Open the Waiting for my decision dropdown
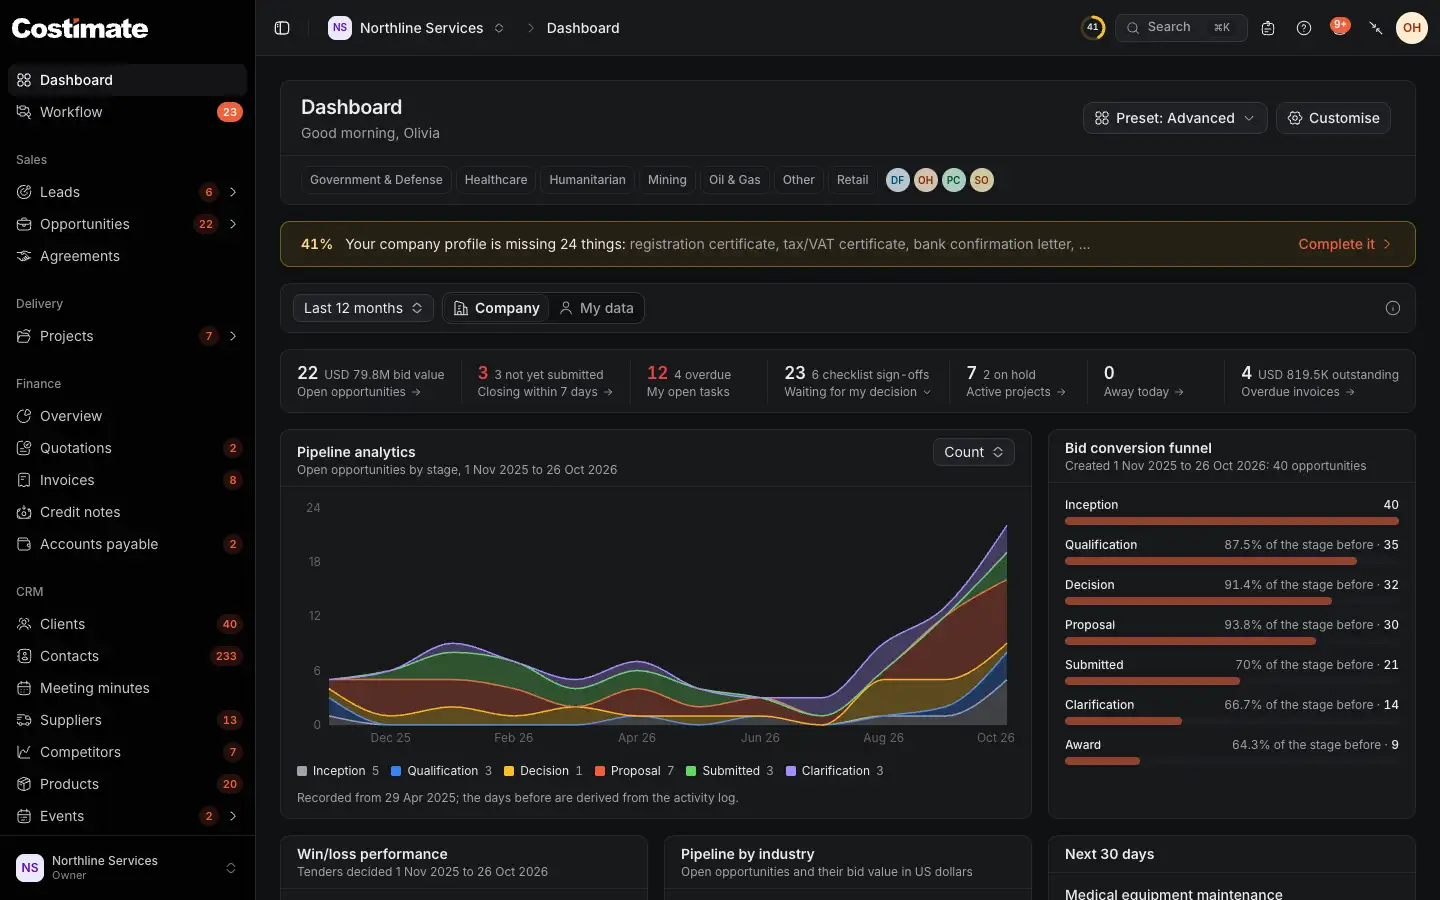This screenshot has height=900, width=1440. click(858, 392)
